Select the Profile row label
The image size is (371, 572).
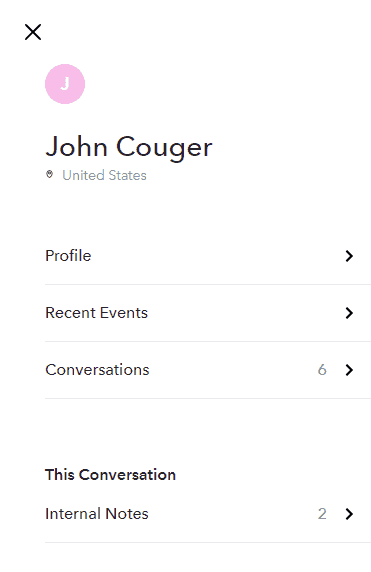(x=68, y=256)
